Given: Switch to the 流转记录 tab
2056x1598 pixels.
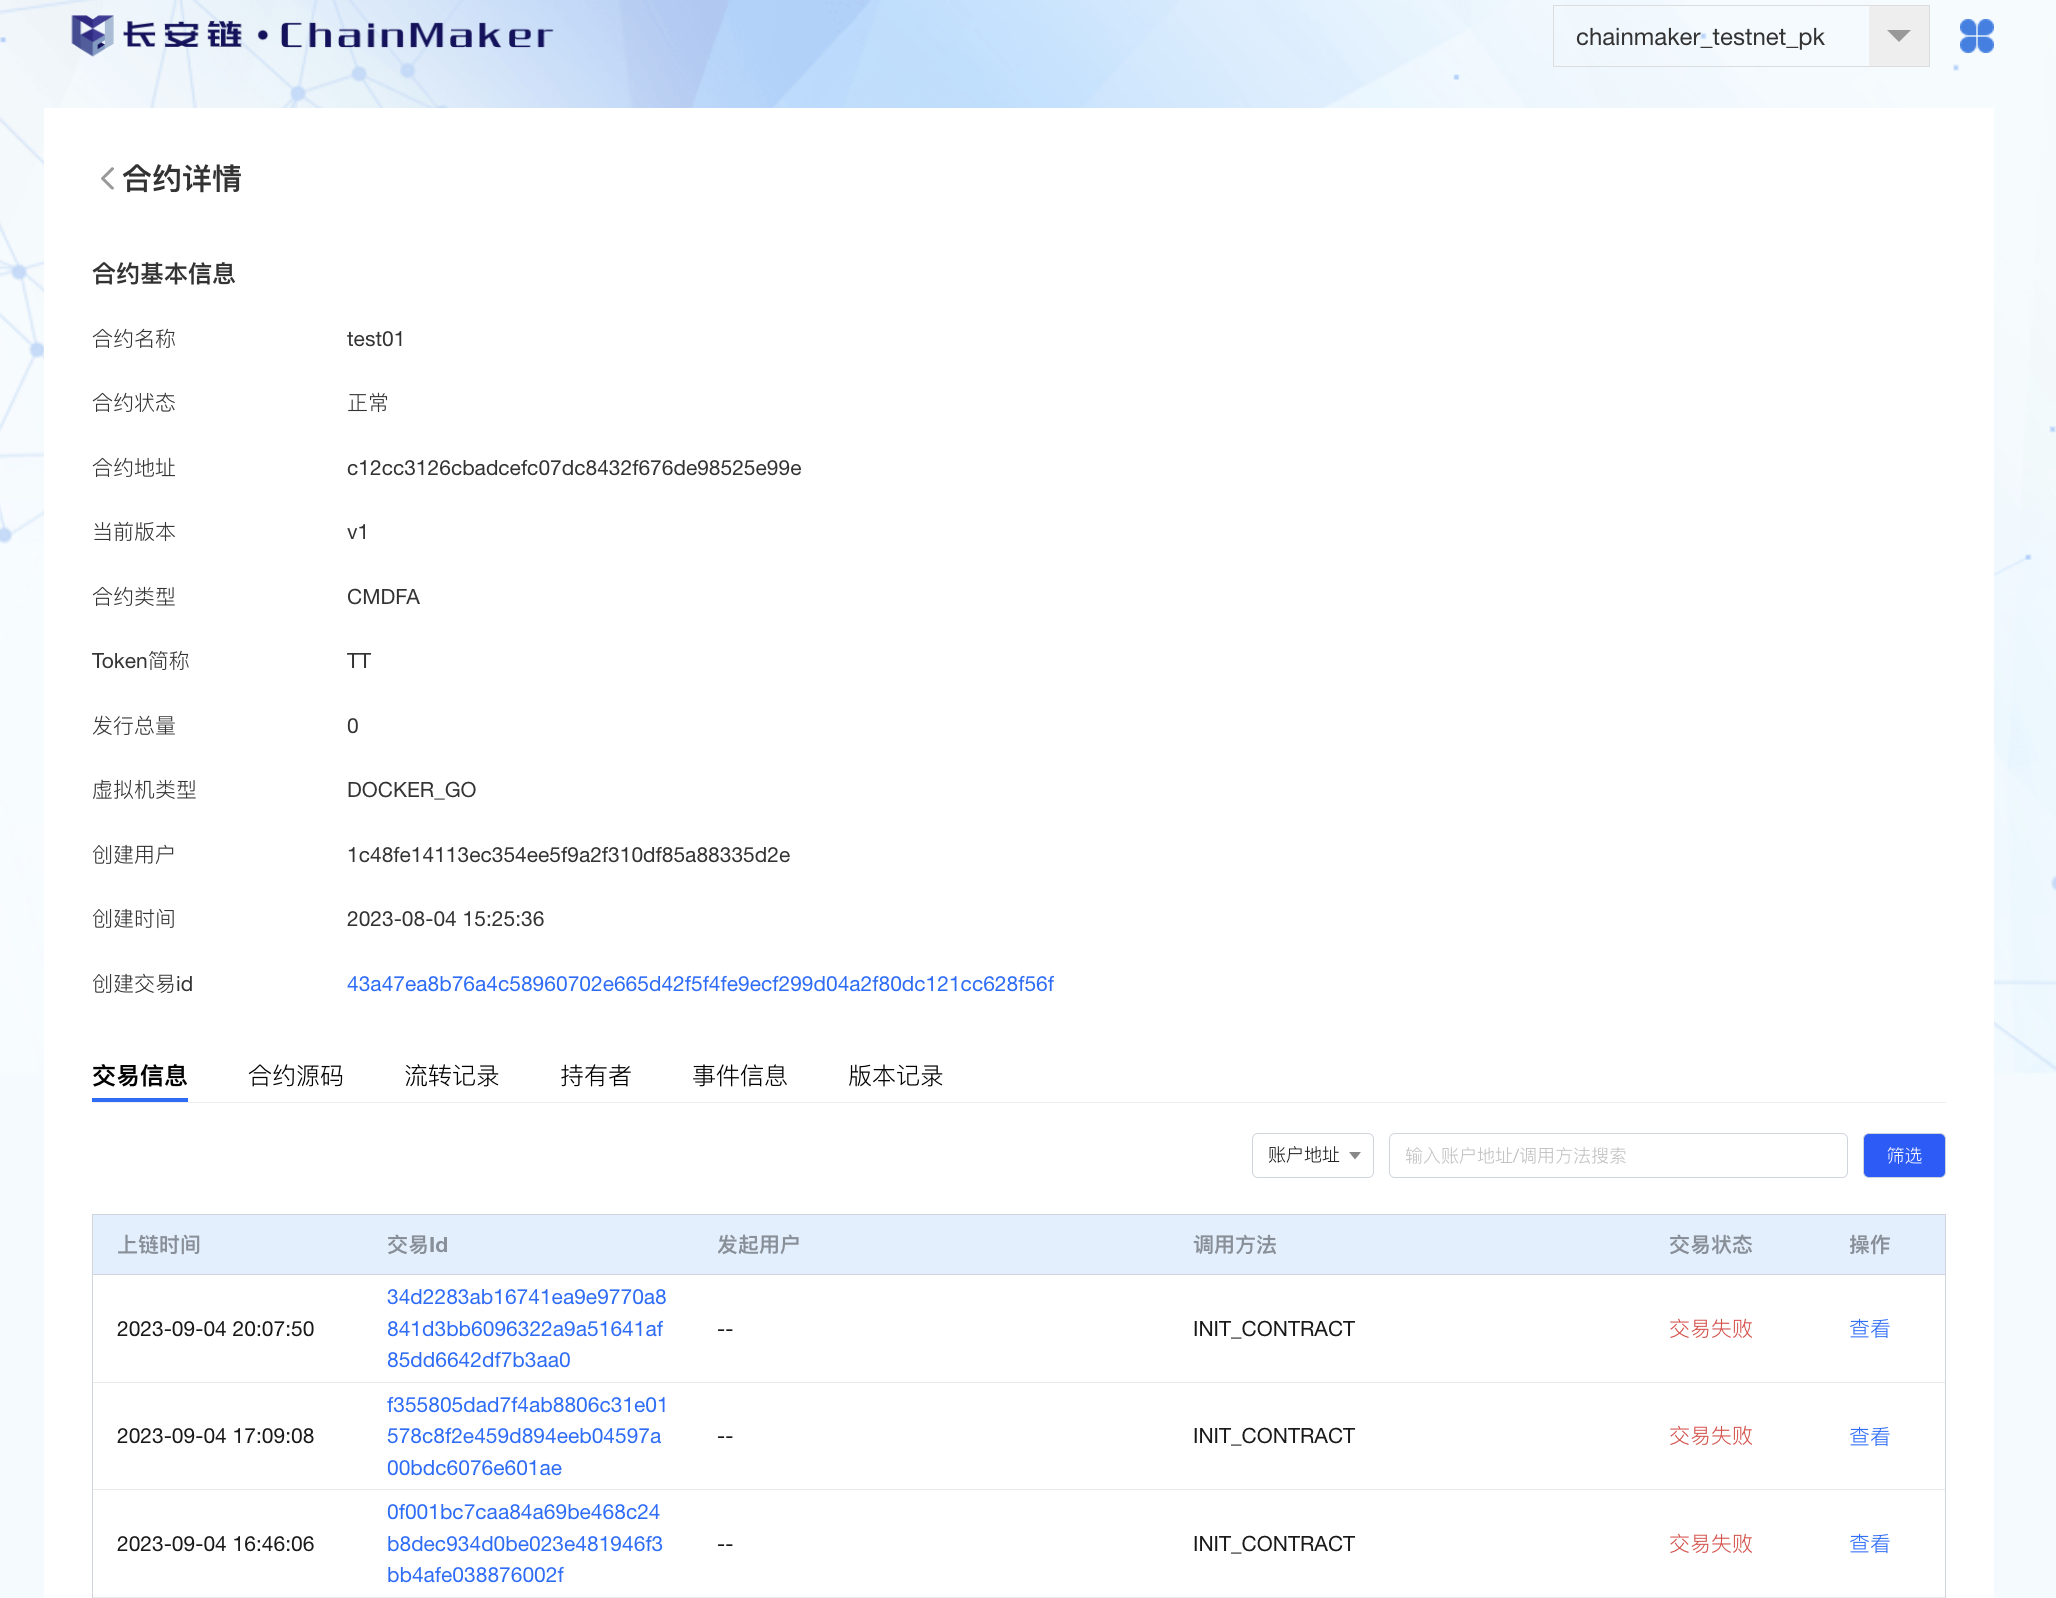Looking at the screenshot, I should pos(451,1076).
